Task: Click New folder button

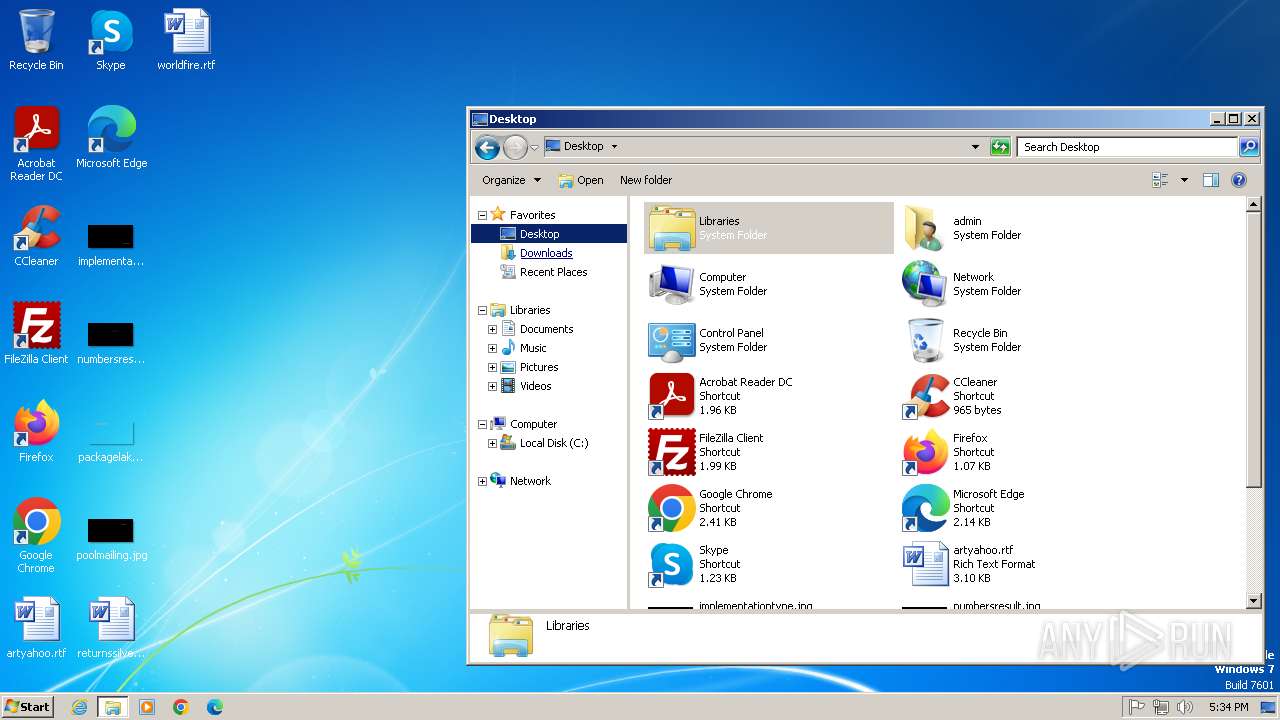Action: point(646,180)
